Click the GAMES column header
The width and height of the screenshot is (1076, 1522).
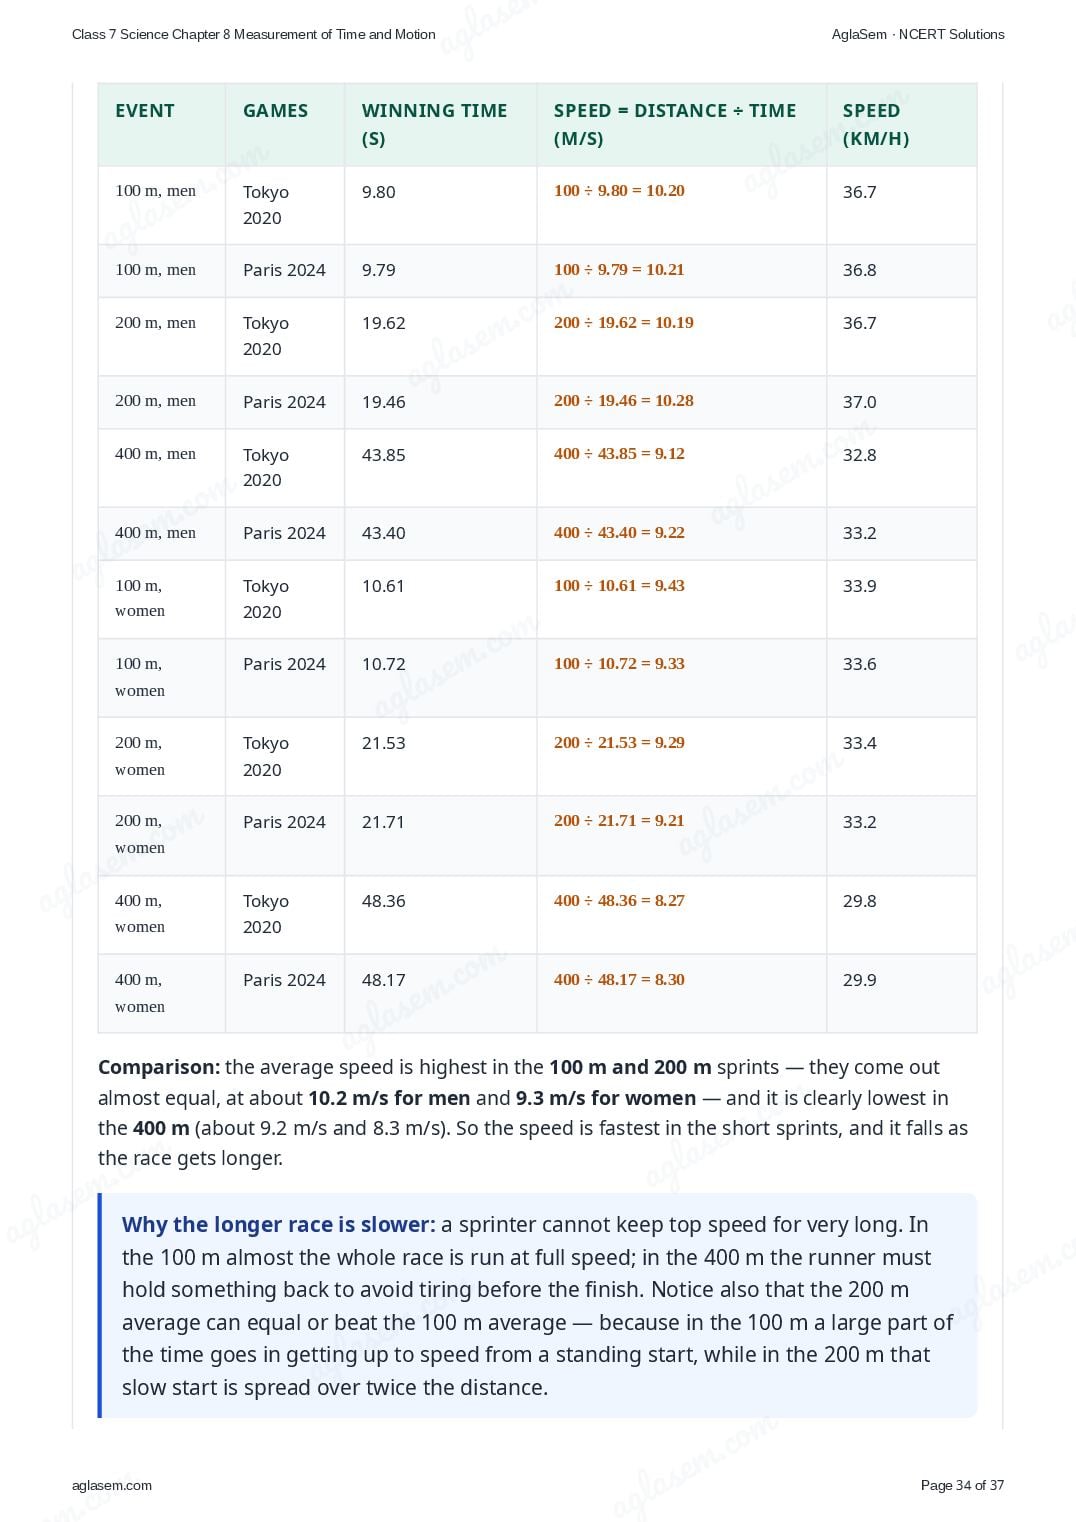[275, 111]
